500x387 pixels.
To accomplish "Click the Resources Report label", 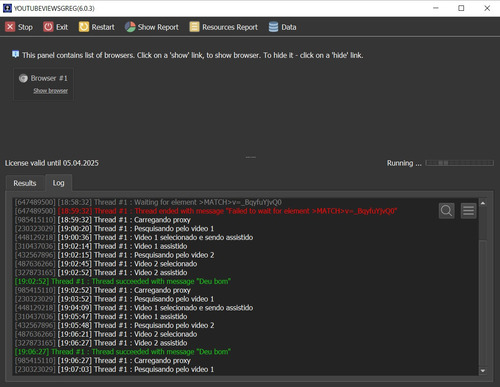I will pyautogui.click(x=230, y=27).
